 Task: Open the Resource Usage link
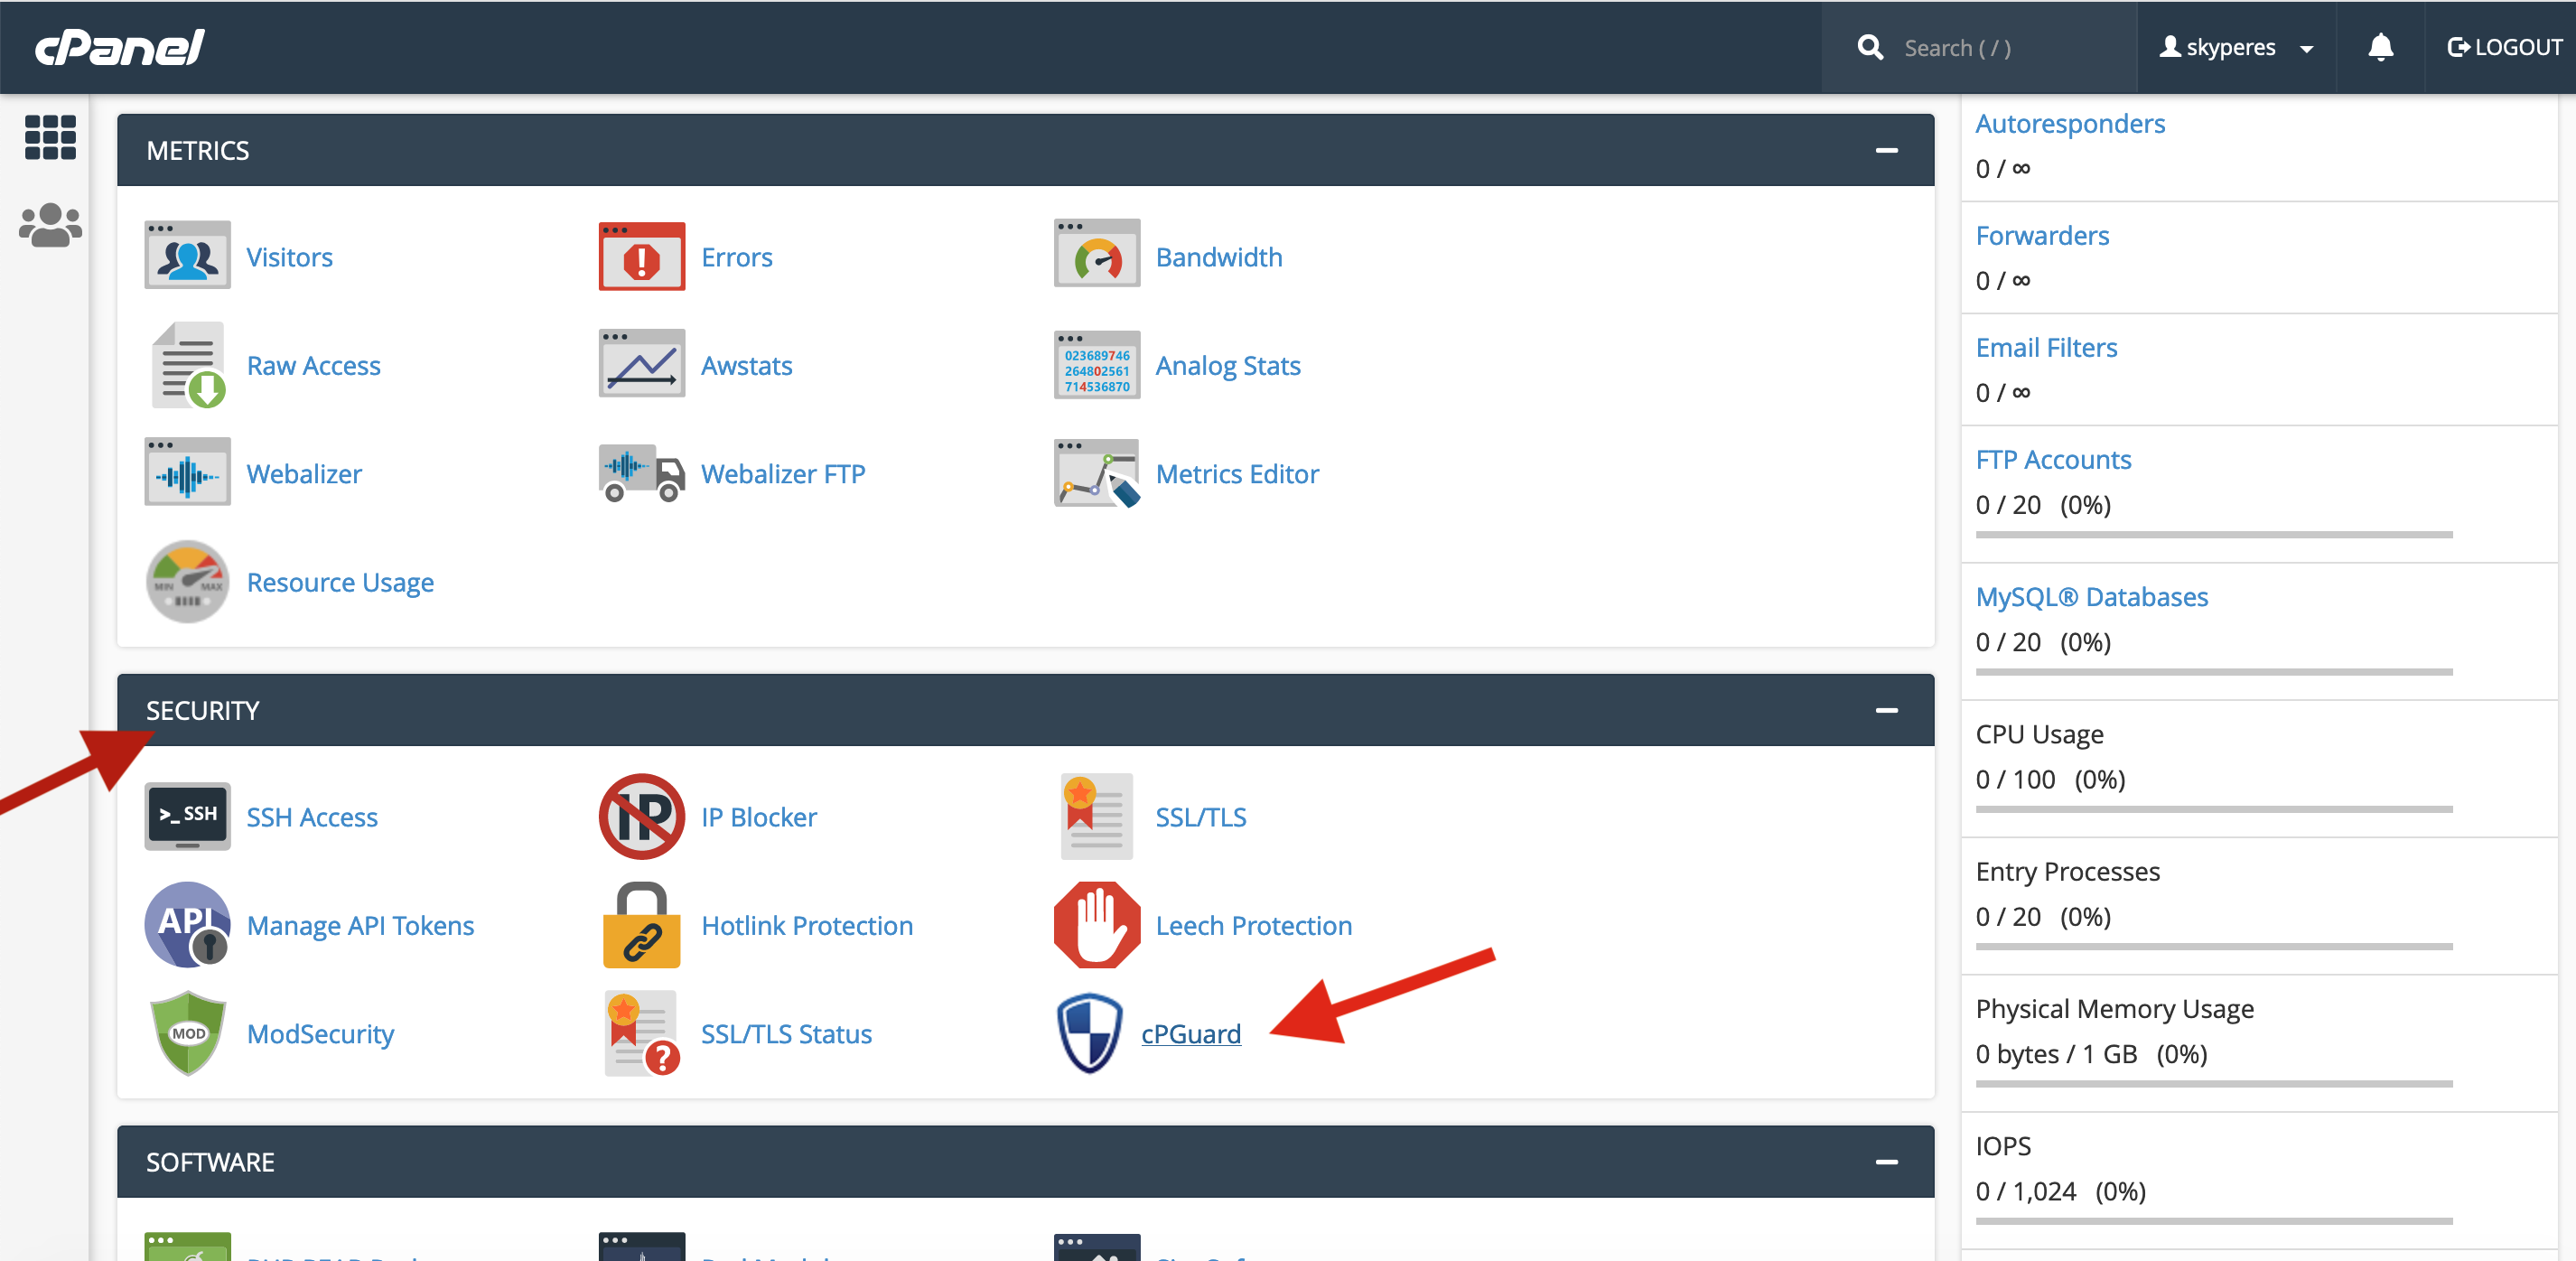coord(340,583)
